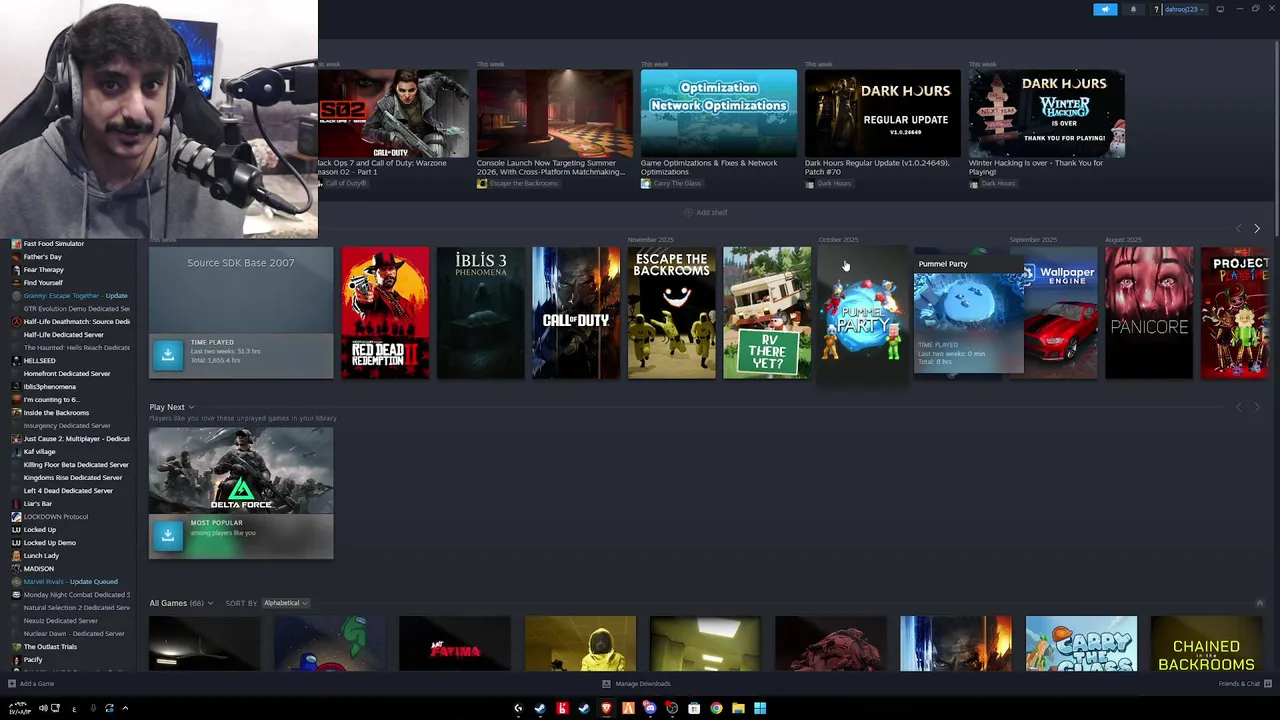Switch to Big Picture mode icon
The height and width of the screenshot is (720, 1280).
1220,9
